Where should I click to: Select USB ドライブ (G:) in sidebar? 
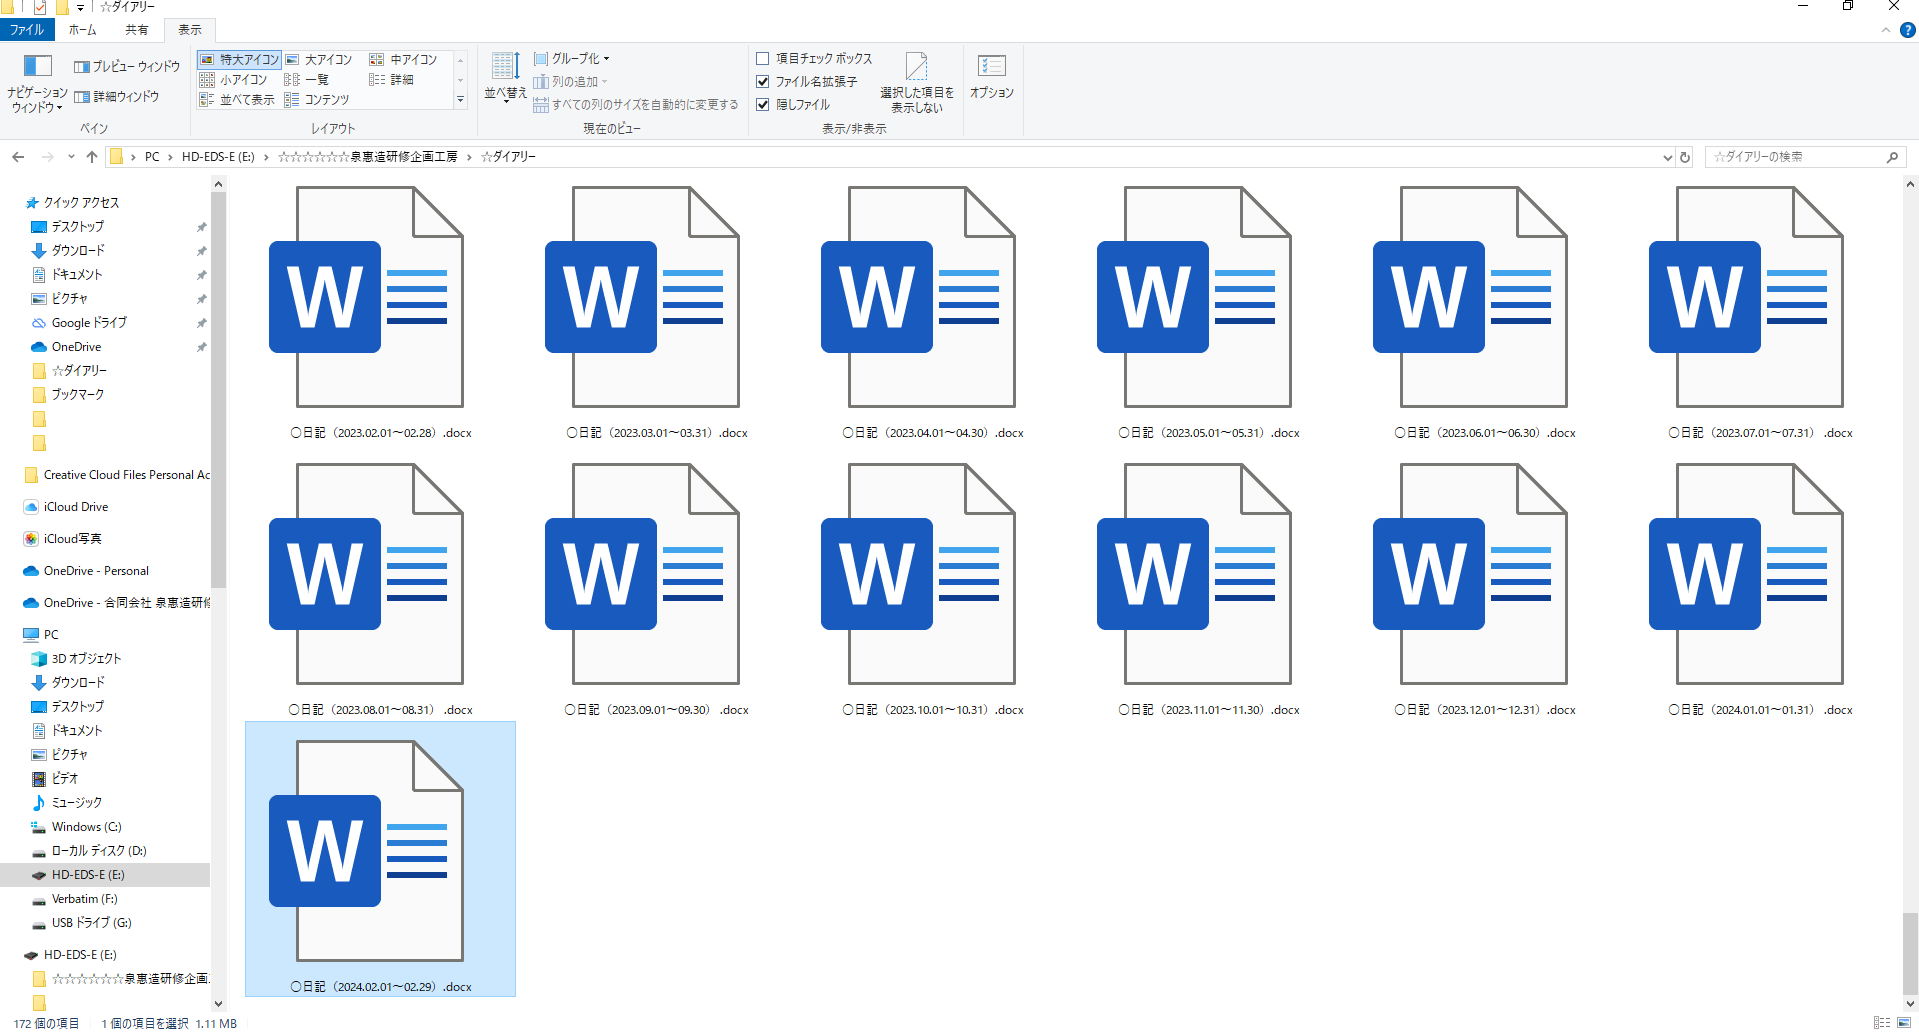pyautogui.click(x=91, y=923)
